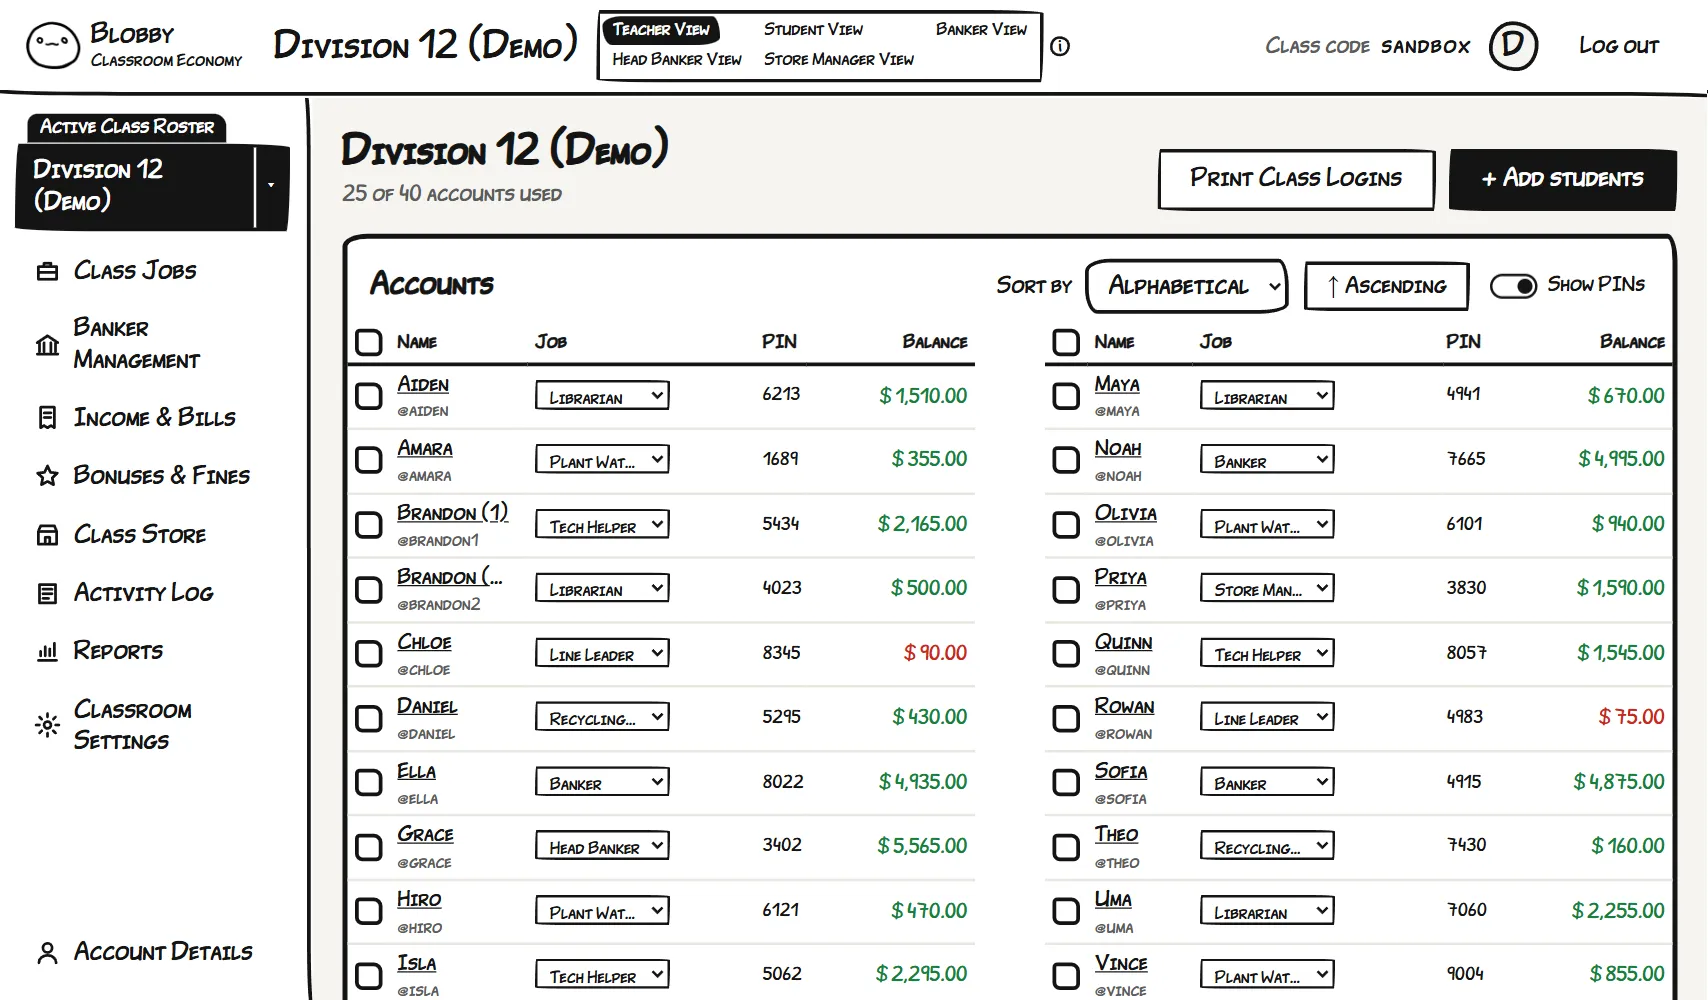Open the user avatar D icon

(x=1513, y=46)
